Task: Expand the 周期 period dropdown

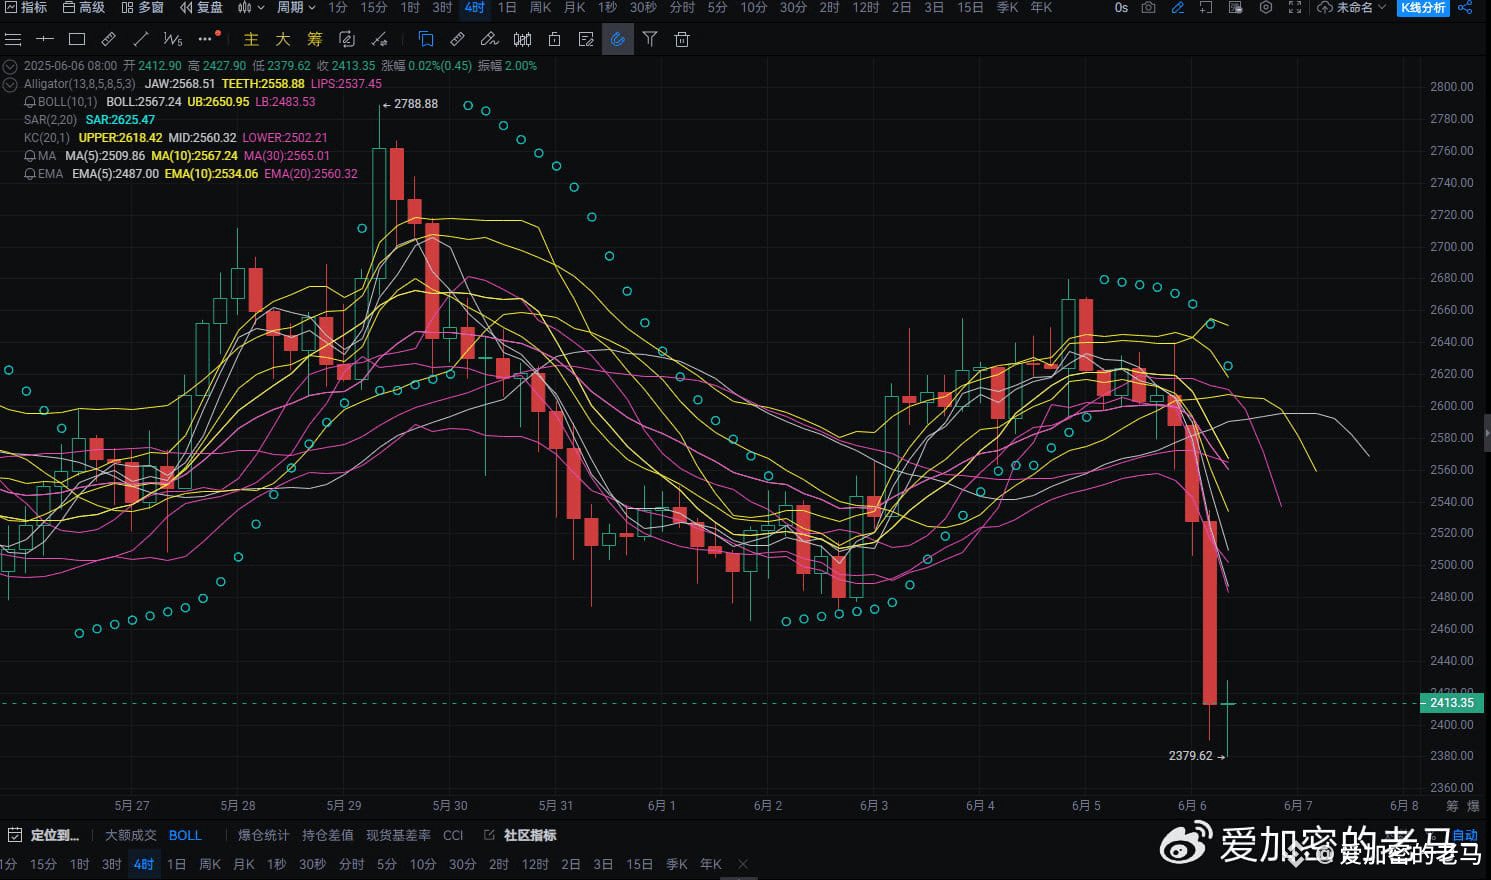Action: point(296,7)
